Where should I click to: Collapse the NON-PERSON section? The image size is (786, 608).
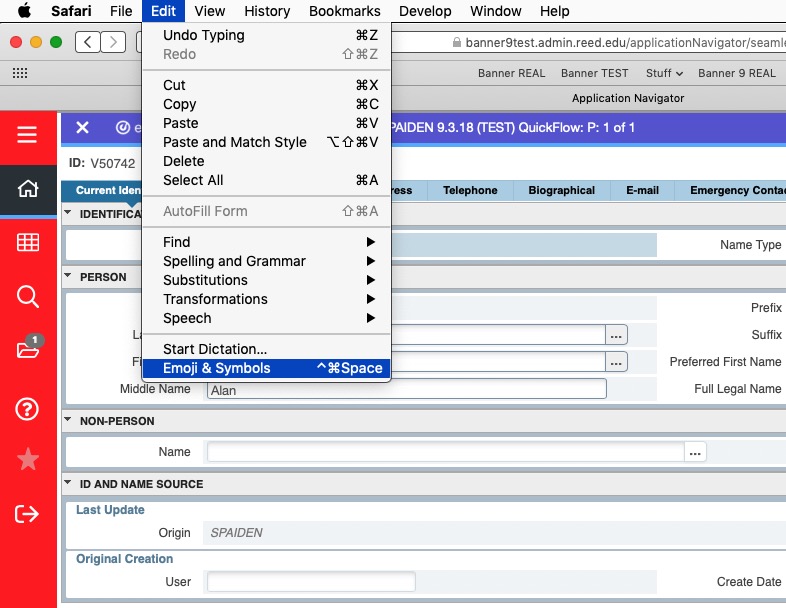pyautogui.click(x=68, y=421)
